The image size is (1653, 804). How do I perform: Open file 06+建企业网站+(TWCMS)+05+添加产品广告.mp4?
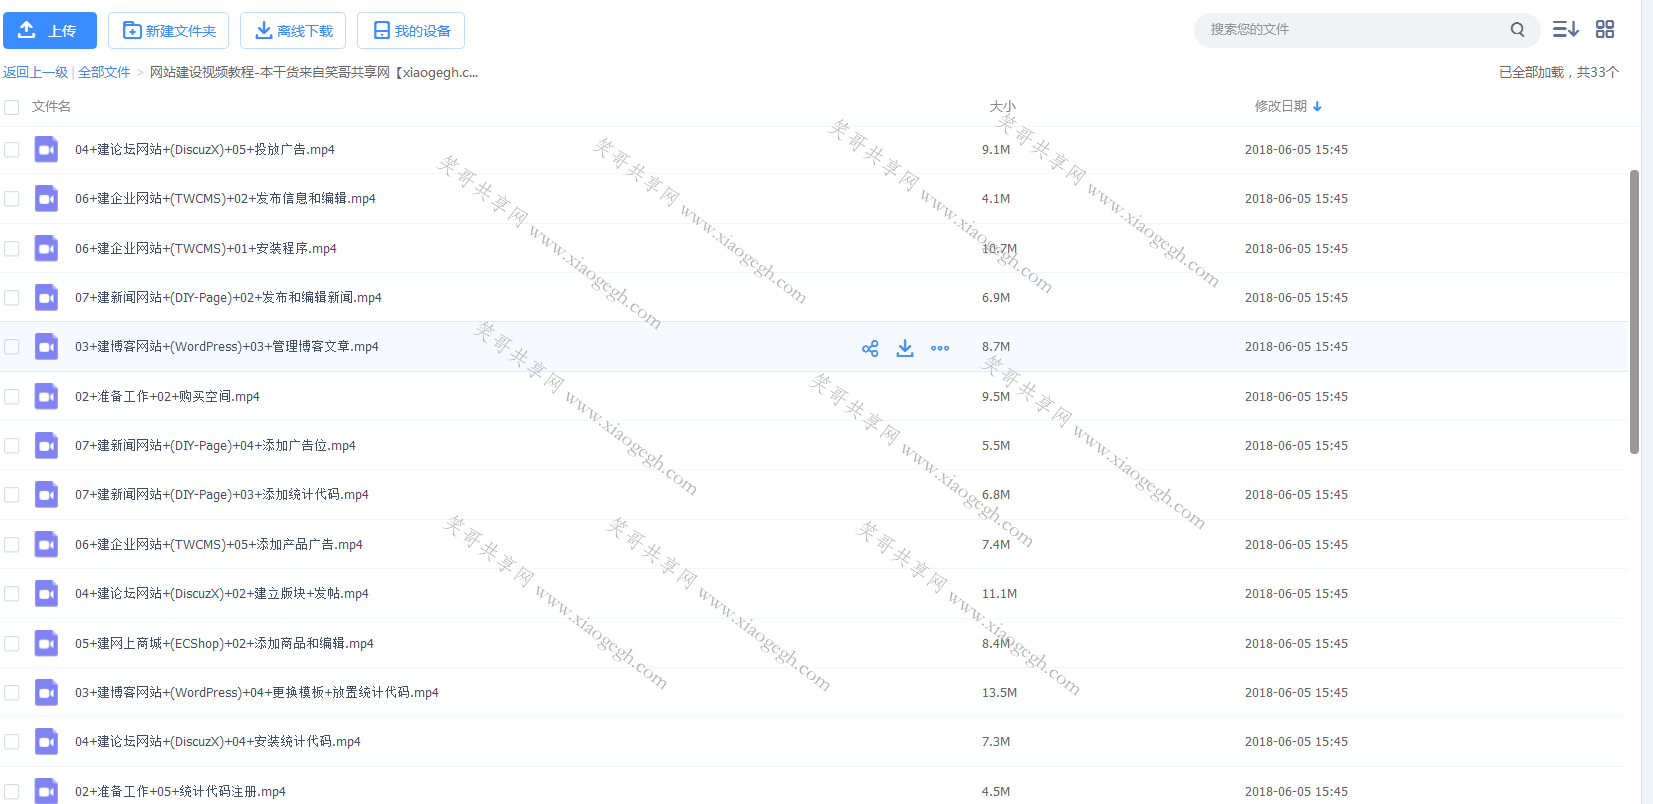tap(219, 545)
